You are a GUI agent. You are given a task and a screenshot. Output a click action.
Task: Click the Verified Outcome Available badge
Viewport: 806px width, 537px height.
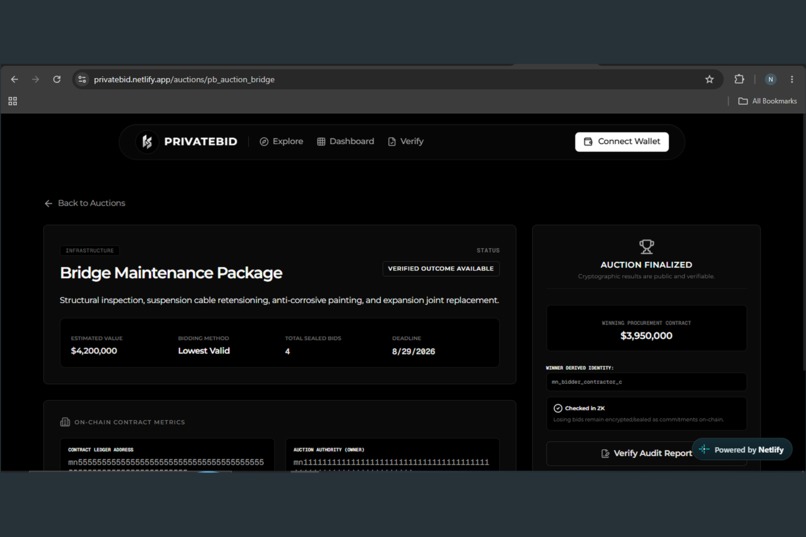click(x=441, y=269)
